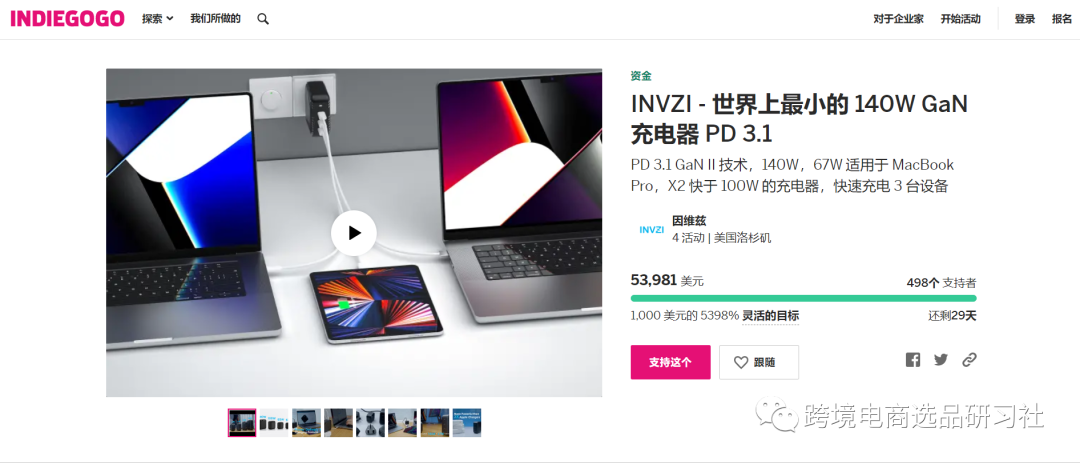Image resolution: width=1080 pixels, height=464 pixels.
Task: Click 开始活动 in header
Action: tap(960, 19)
